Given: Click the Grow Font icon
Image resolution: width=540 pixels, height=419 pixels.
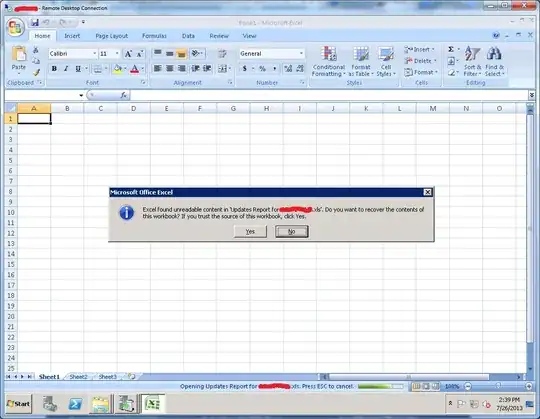Looking at the screenshot, I should 128,54.
